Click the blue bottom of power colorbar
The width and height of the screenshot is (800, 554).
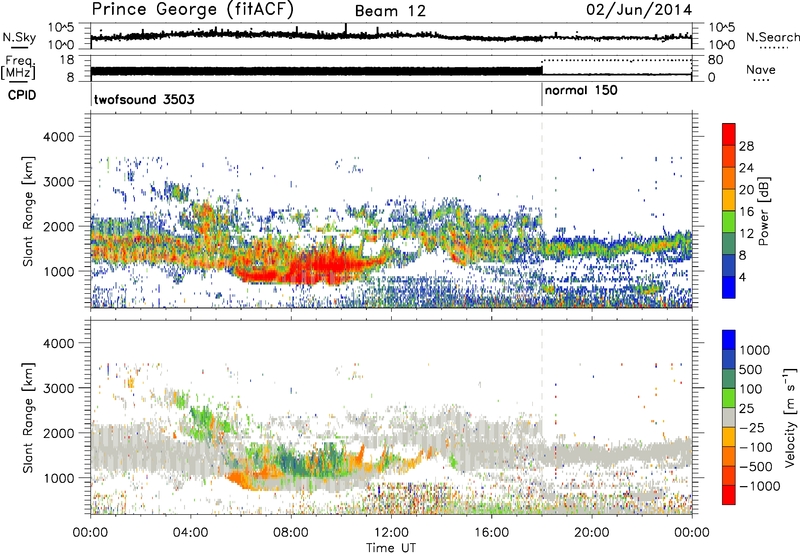click(x=729, y=287)
